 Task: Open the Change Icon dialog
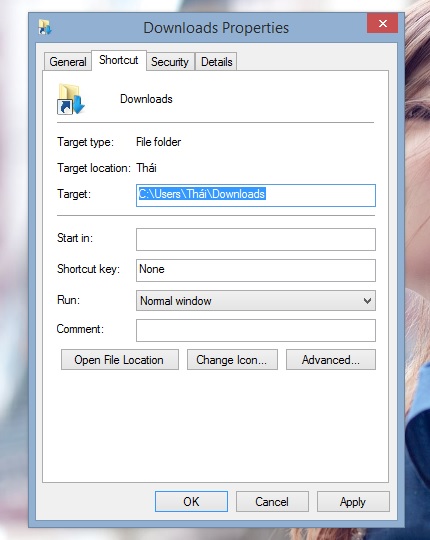[x=232, y=360]
